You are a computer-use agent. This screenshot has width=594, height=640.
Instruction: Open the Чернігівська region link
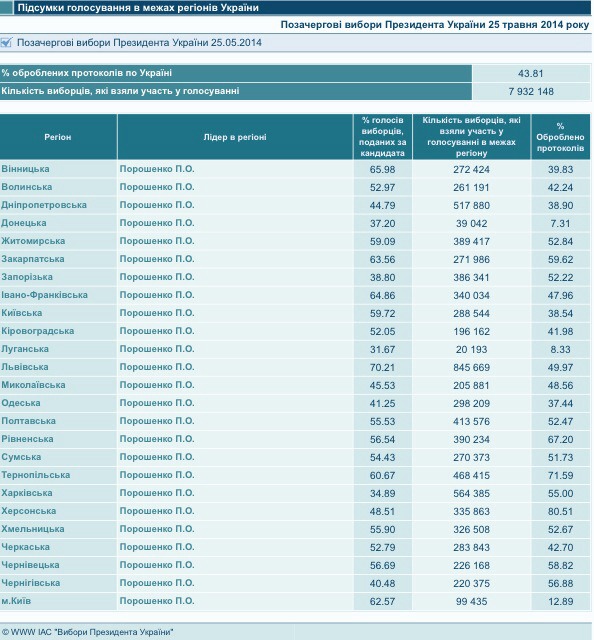point(31,583)
